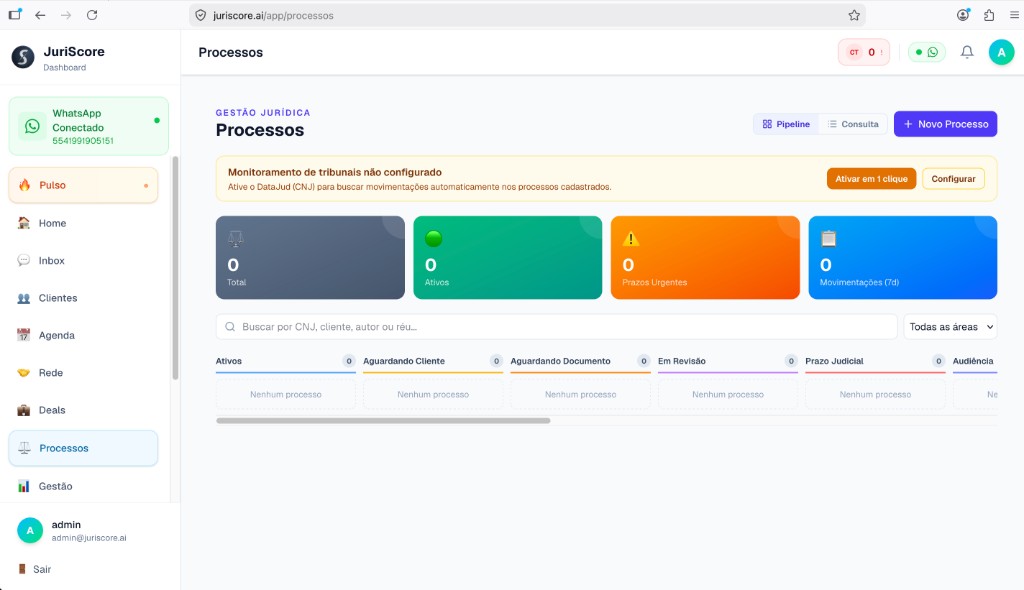Viewport: 1024px width, 590px height.
Task: Go back using the browser back arrow
Action: (40, 15)
